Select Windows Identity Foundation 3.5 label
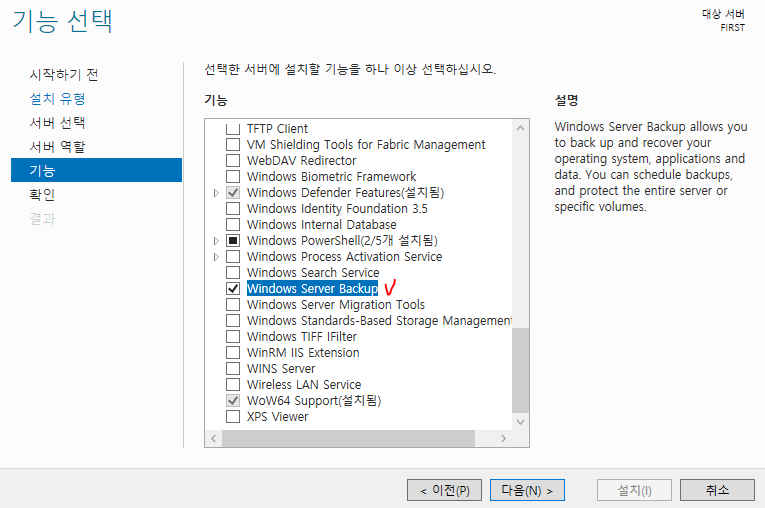This screenshot has width=765, height=508. (337, 208)
